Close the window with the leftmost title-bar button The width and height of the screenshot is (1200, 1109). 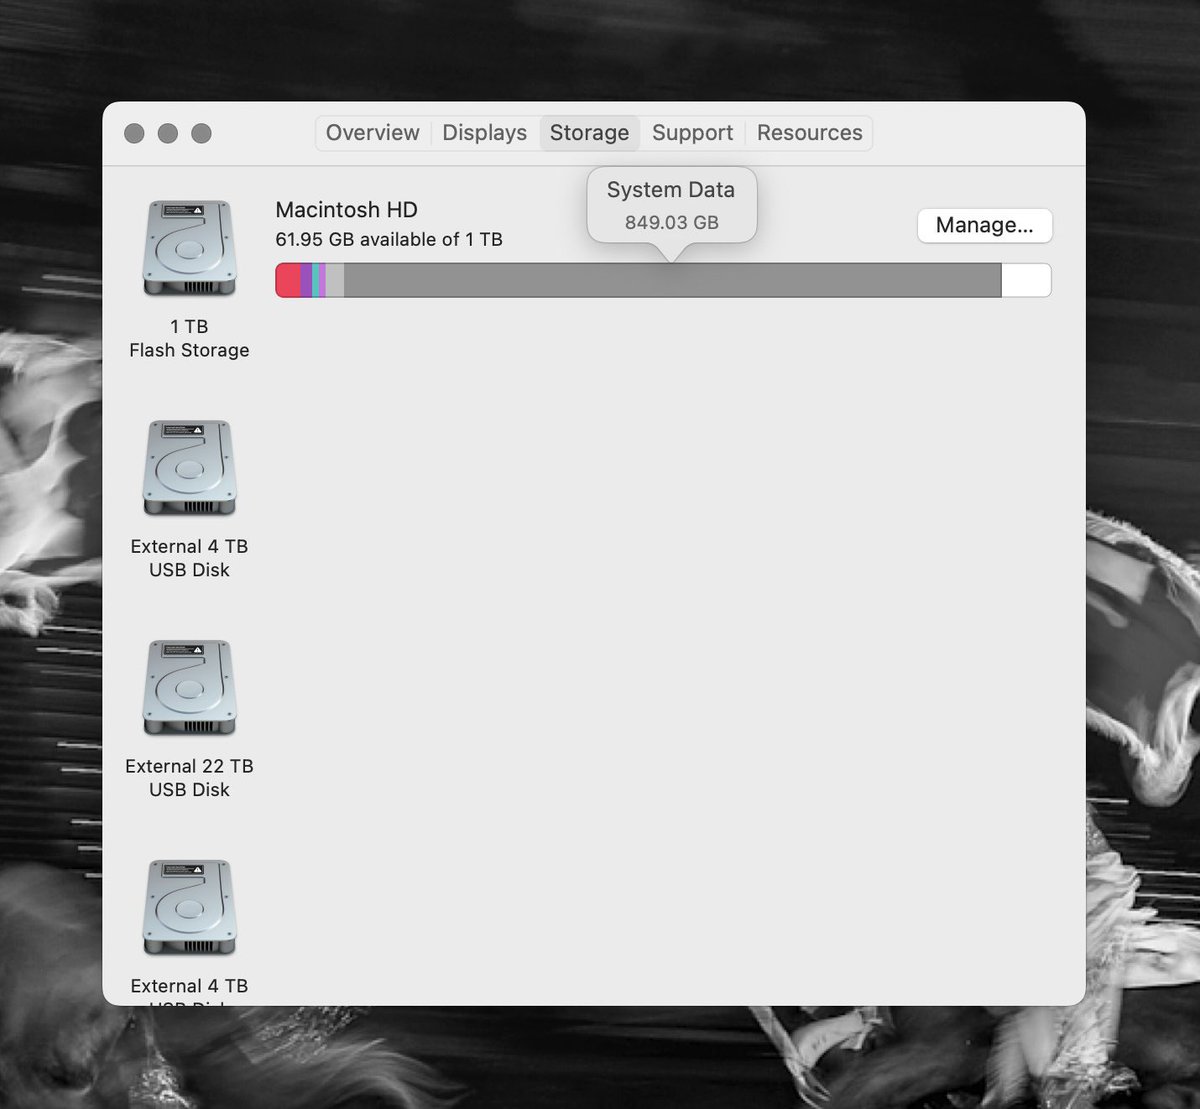(x=134, y=133)
